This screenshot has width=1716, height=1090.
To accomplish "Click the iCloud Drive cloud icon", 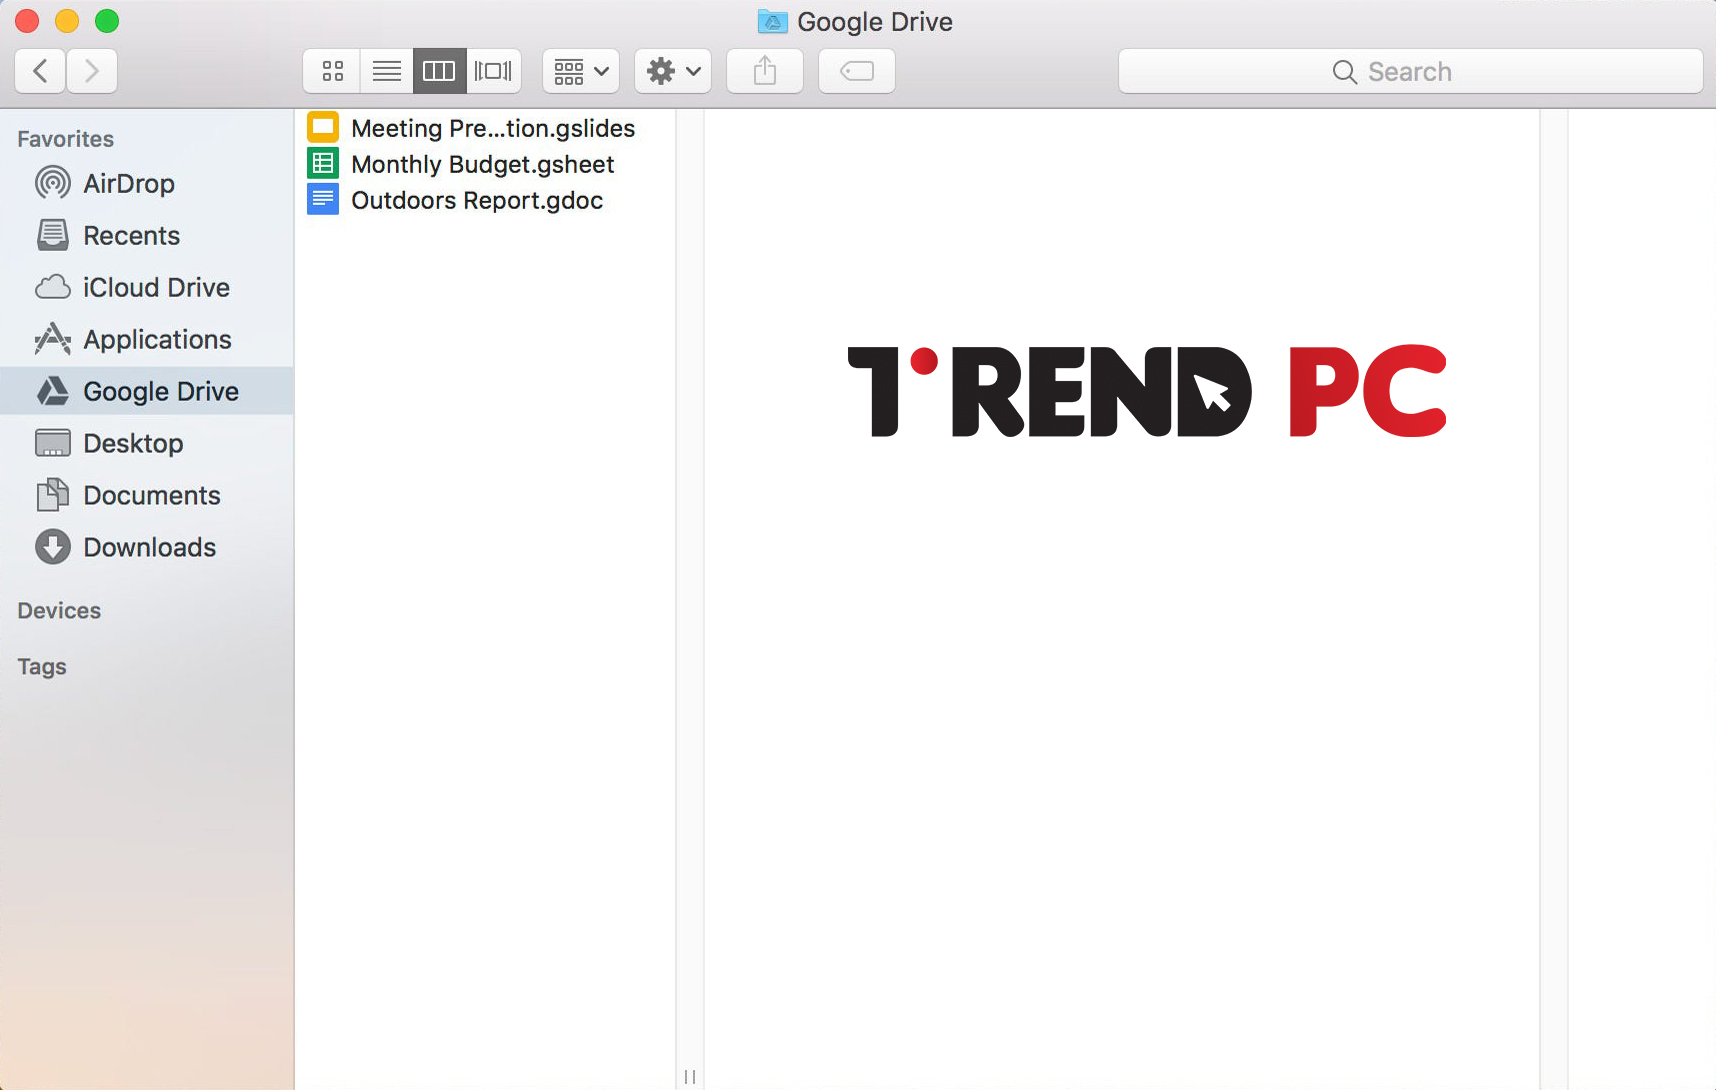I will [x=53, y=287].
